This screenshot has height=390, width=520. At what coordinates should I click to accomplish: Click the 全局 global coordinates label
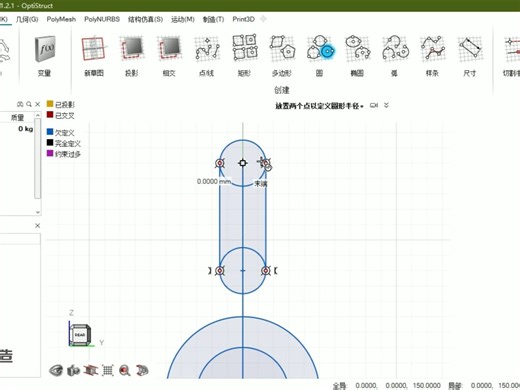click(340, 386)
